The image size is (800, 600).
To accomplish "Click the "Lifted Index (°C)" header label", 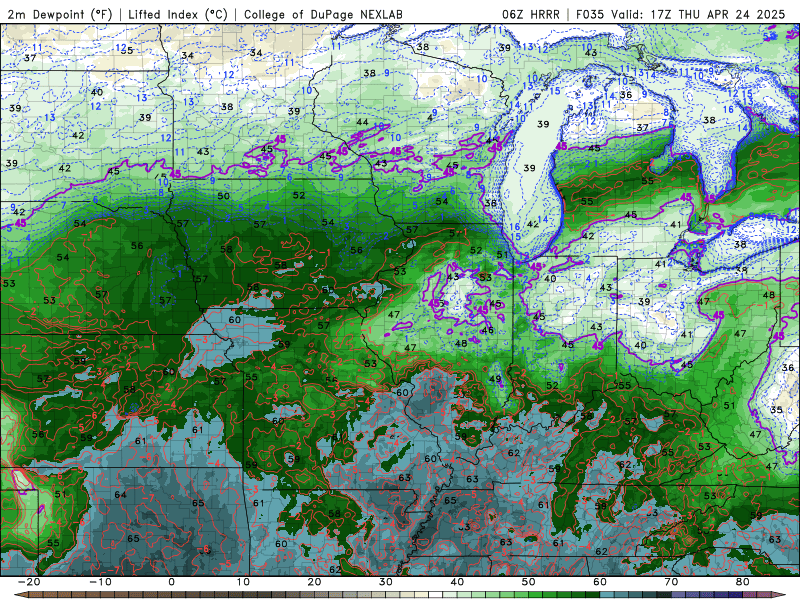I will pos(178,14).
